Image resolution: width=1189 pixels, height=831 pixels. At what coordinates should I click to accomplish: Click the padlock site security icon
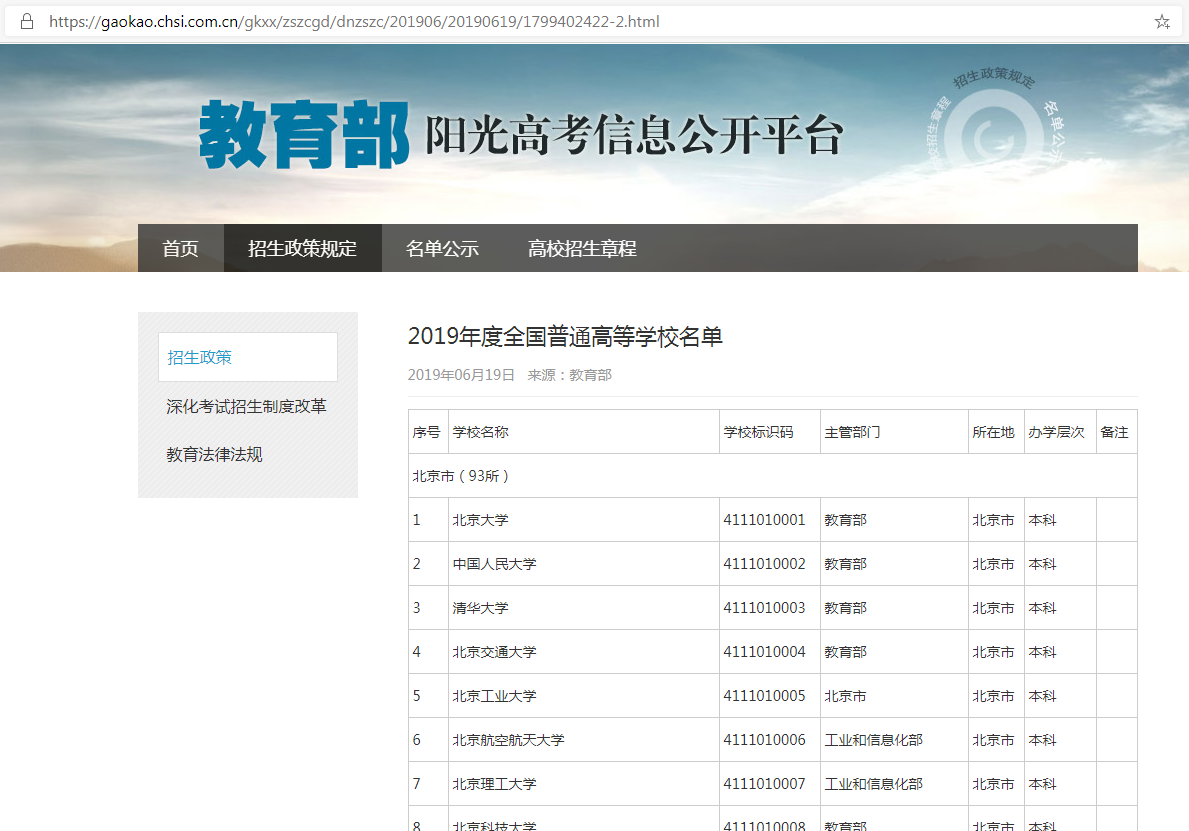(x=27, y=21)
